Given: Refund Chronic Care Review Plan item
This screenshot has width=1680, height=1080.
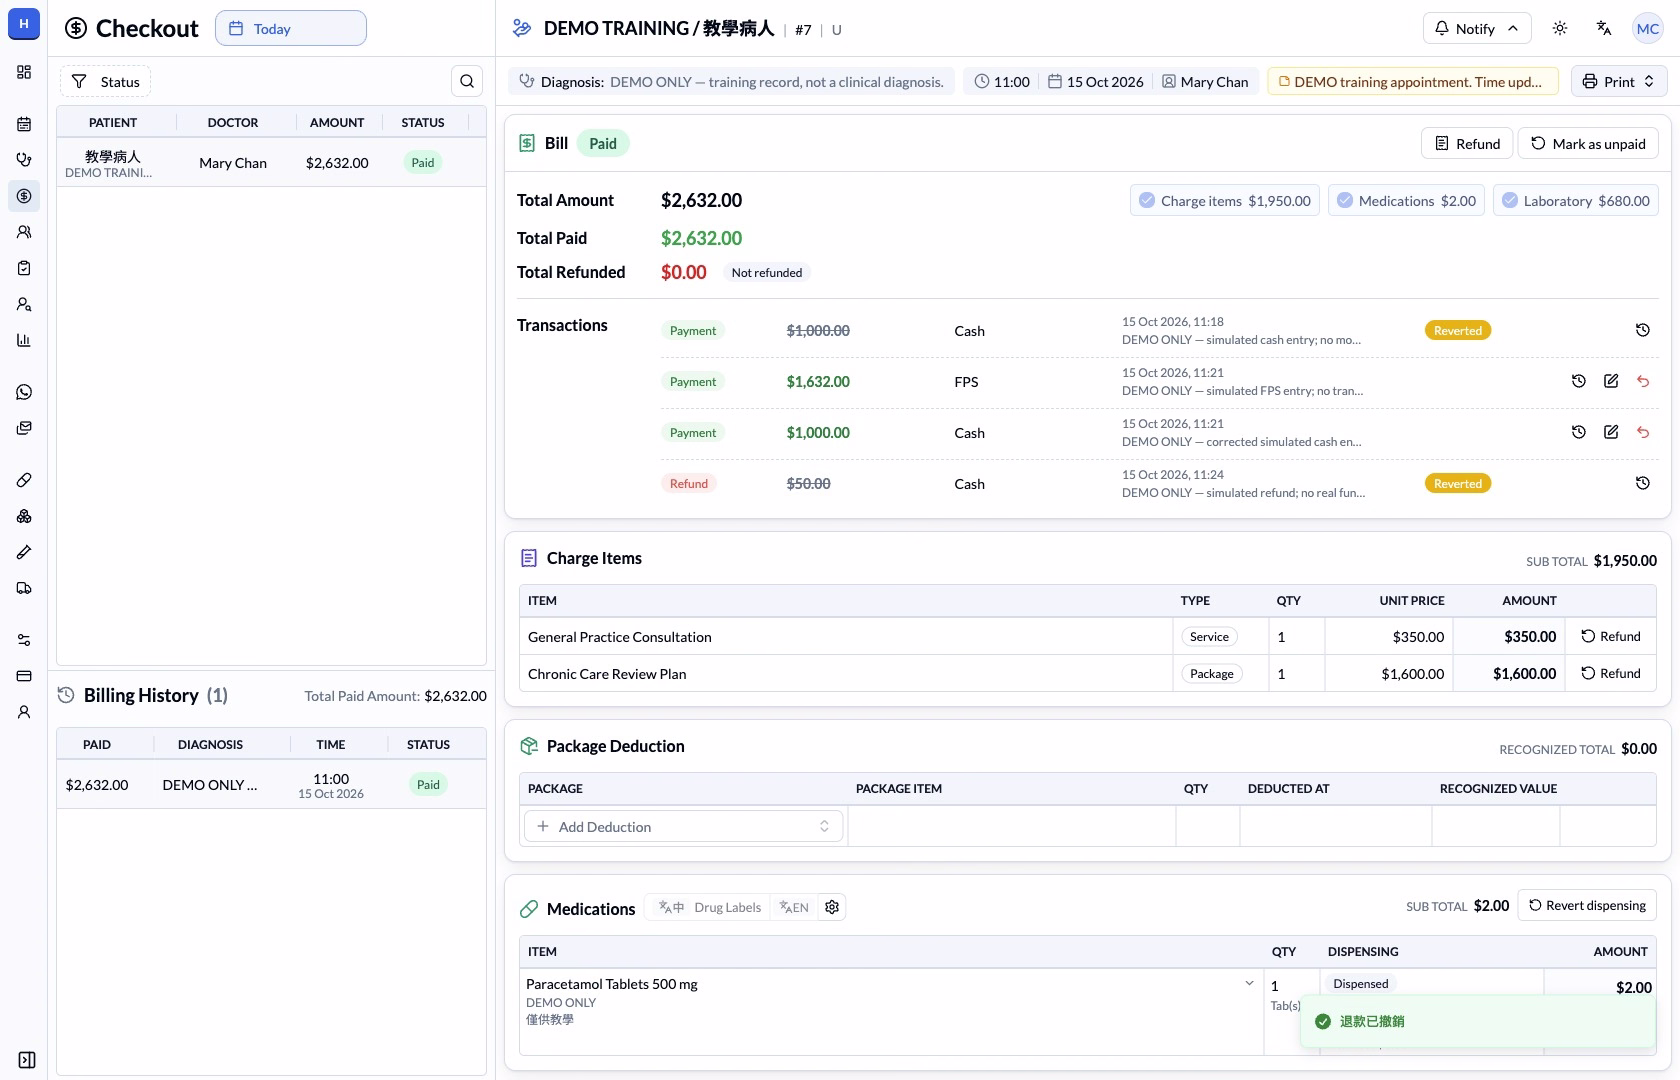Looking at the screenshot, I should pyautogui.click(x=1610, y=673).
